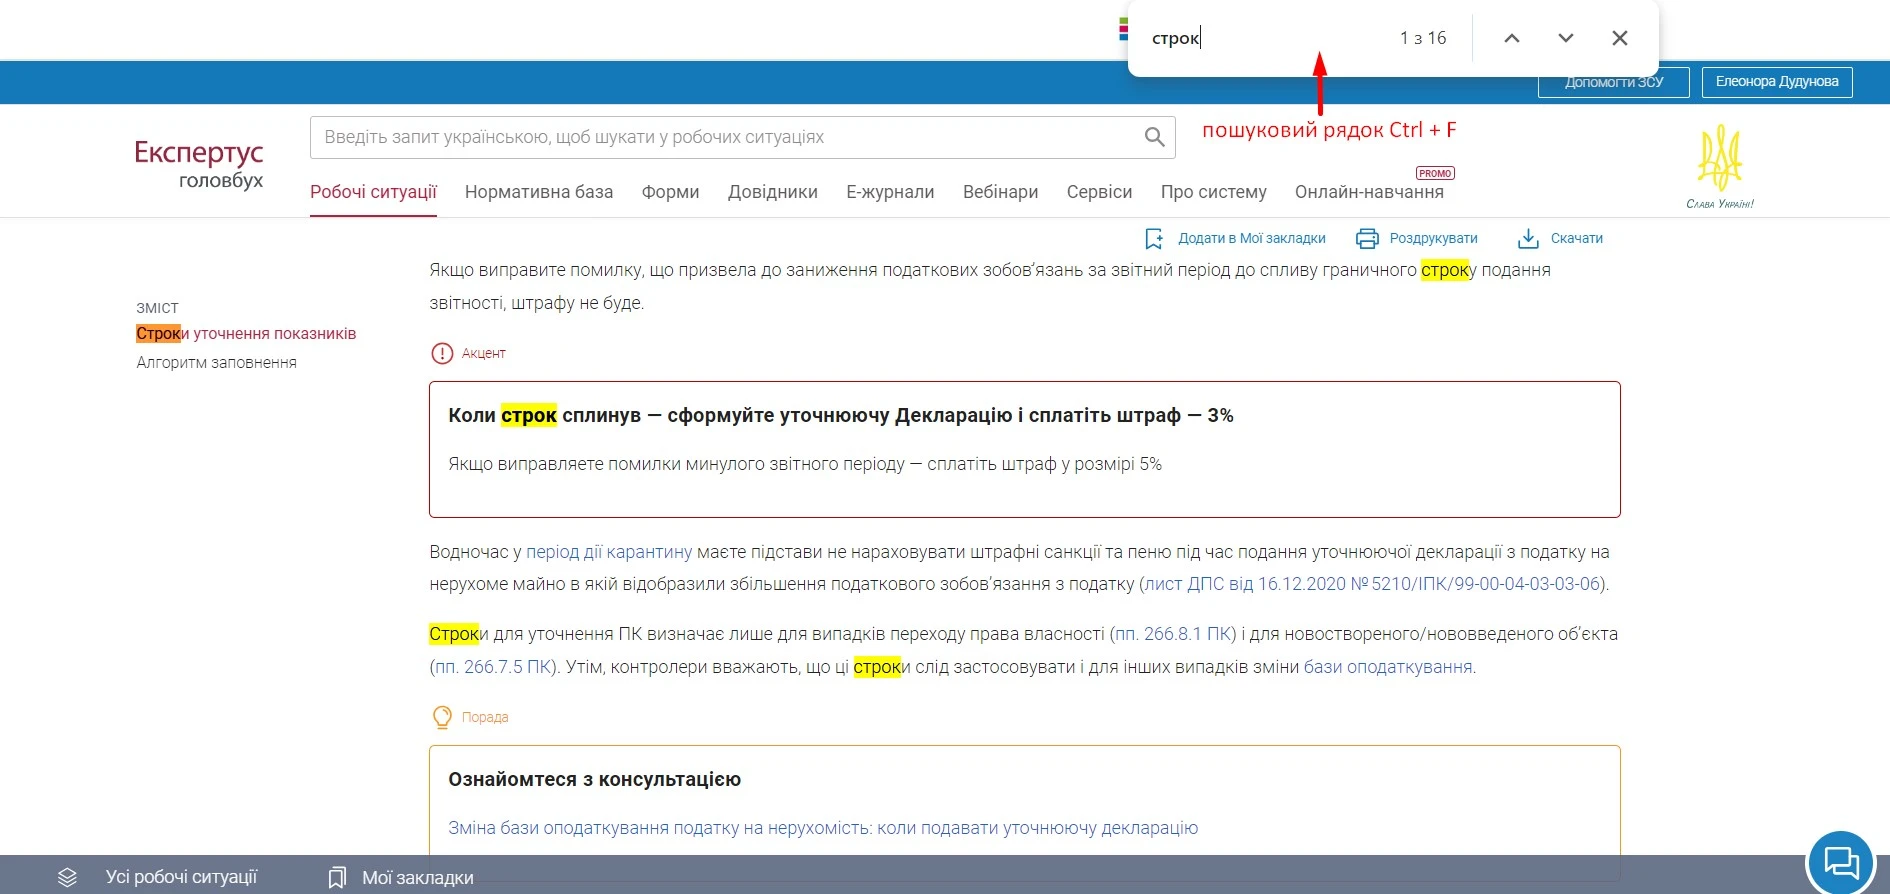The image size is (1890, 894).
Task: Jump to Строки уточнення показників section
Action: pos(246,334)
